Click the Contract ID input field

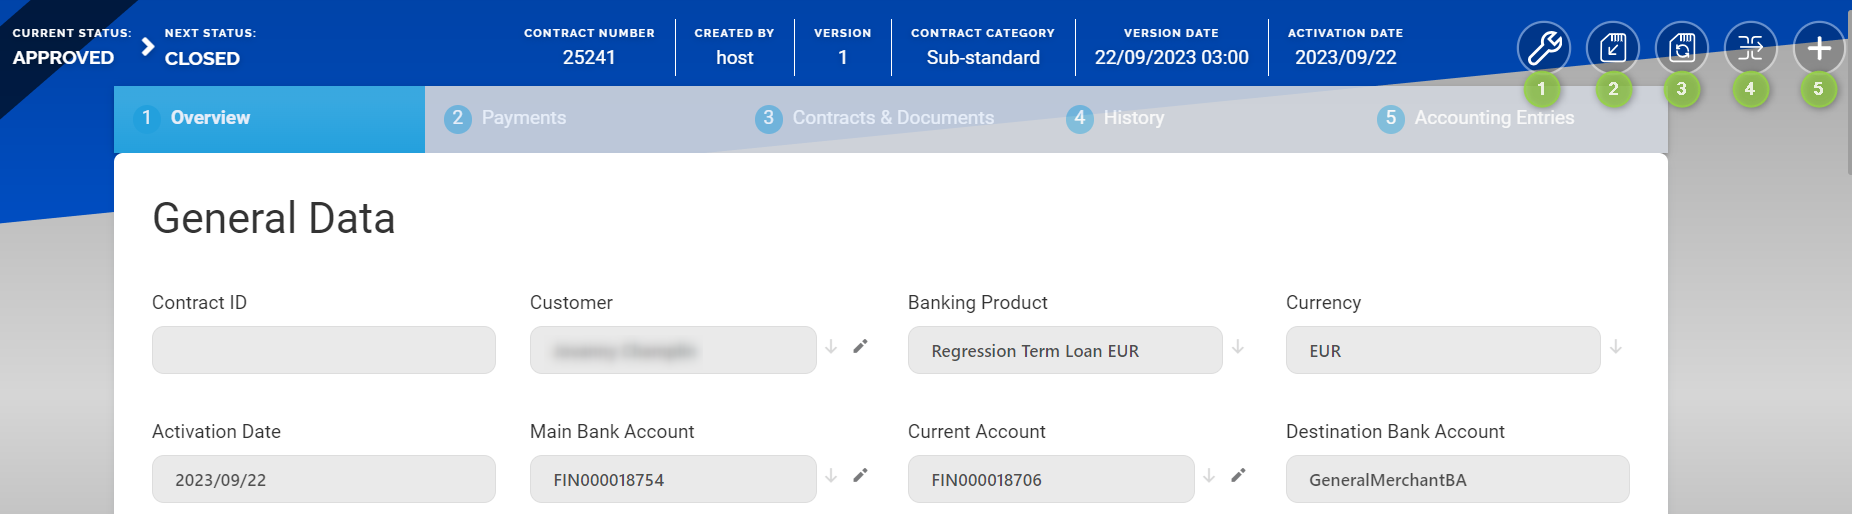tap(323, 350)
